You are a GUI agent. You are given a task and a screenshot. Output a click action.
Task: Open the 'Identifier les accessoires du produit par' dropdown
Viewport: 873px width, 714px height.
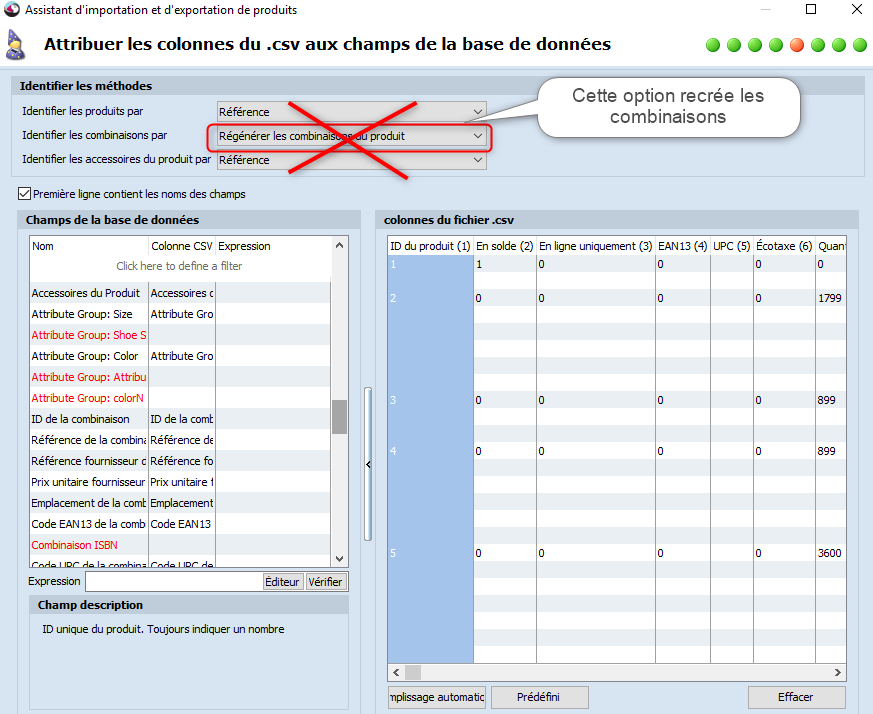coord(351,160)
